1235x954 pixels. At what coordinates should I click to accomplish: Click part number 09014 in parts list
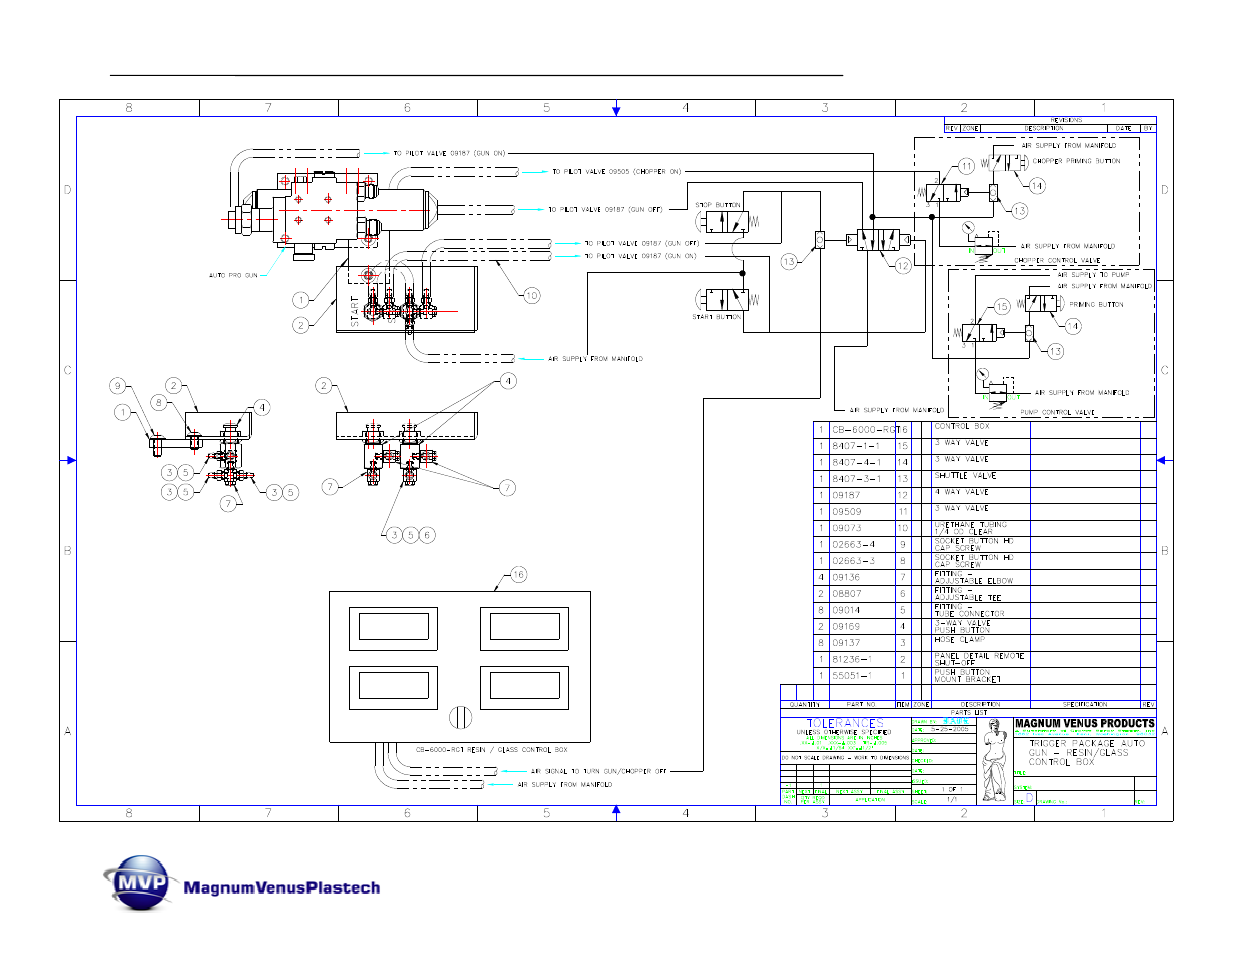click(x=846, y=610)
